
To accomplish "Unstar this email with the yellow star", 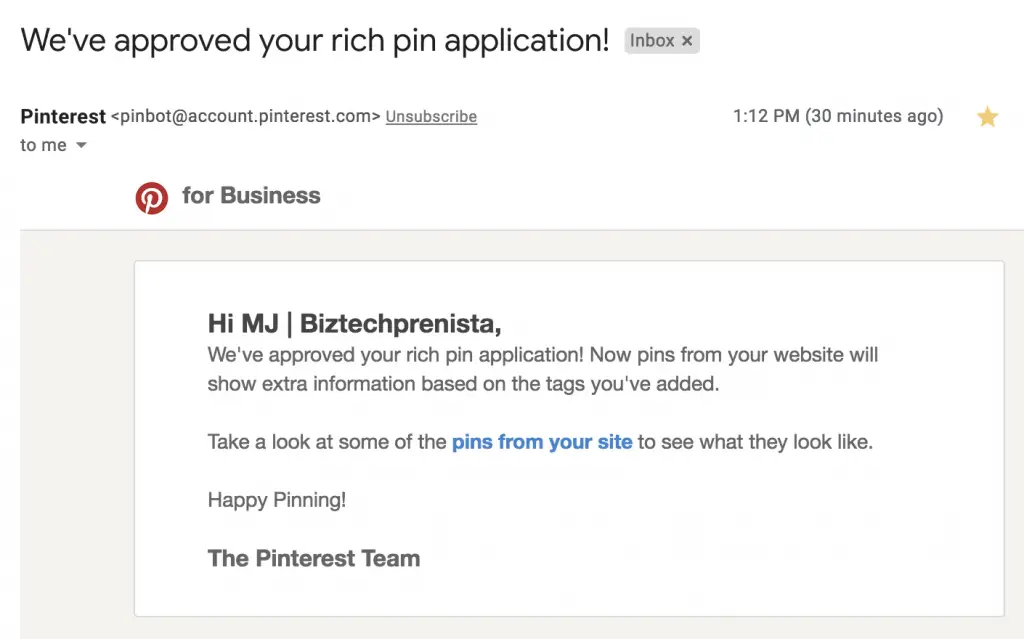I will pos(987,117).
